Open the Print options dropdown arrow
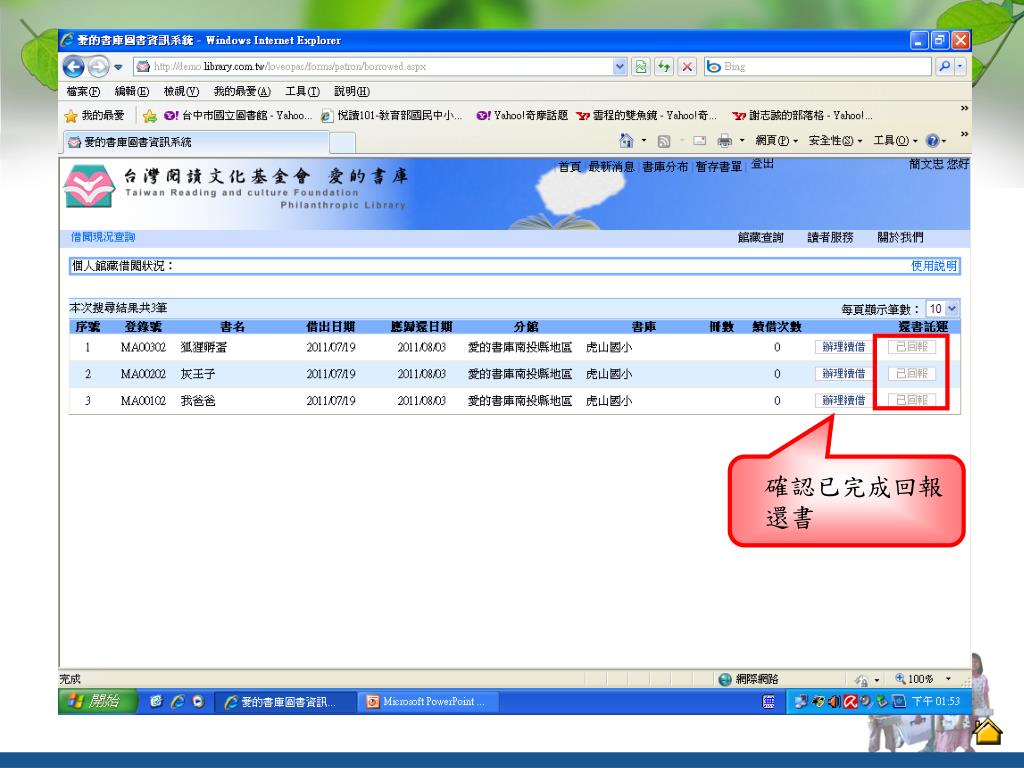 (x=742, y=140)
